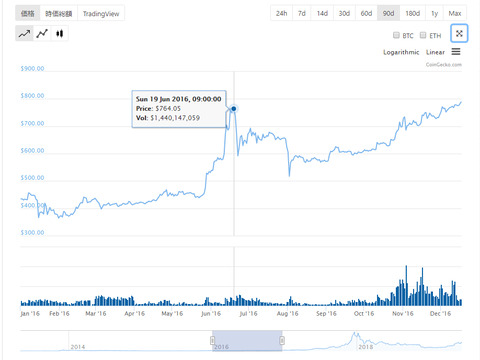Set the range to 1y

(x=434, y=13)
